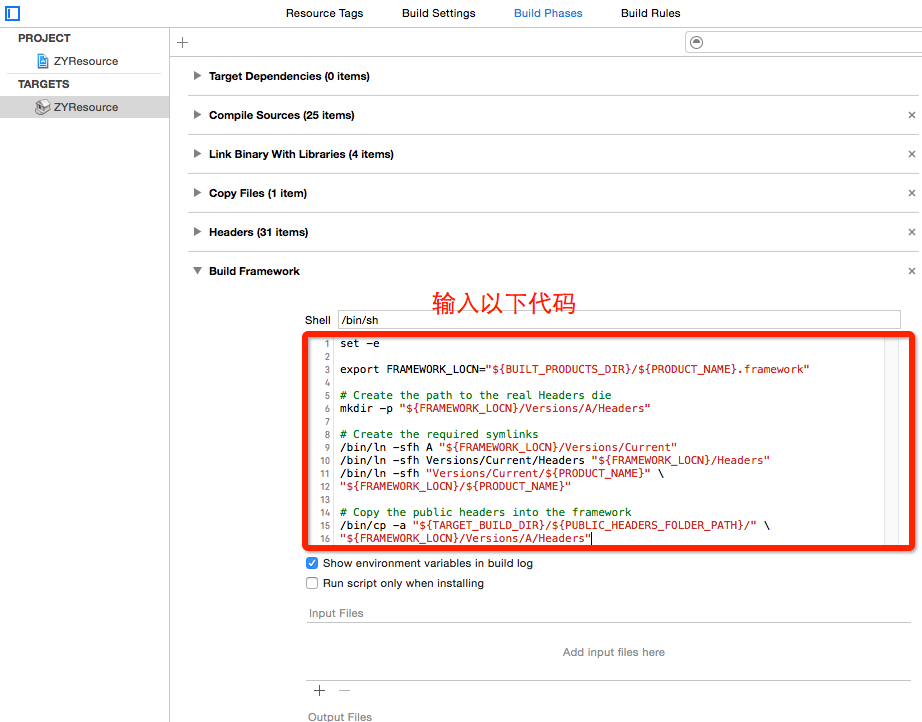Add a new build phase with plus icon
Image resolution: width=922 pixels, height=722 pixels.
[x=183, y=42]
